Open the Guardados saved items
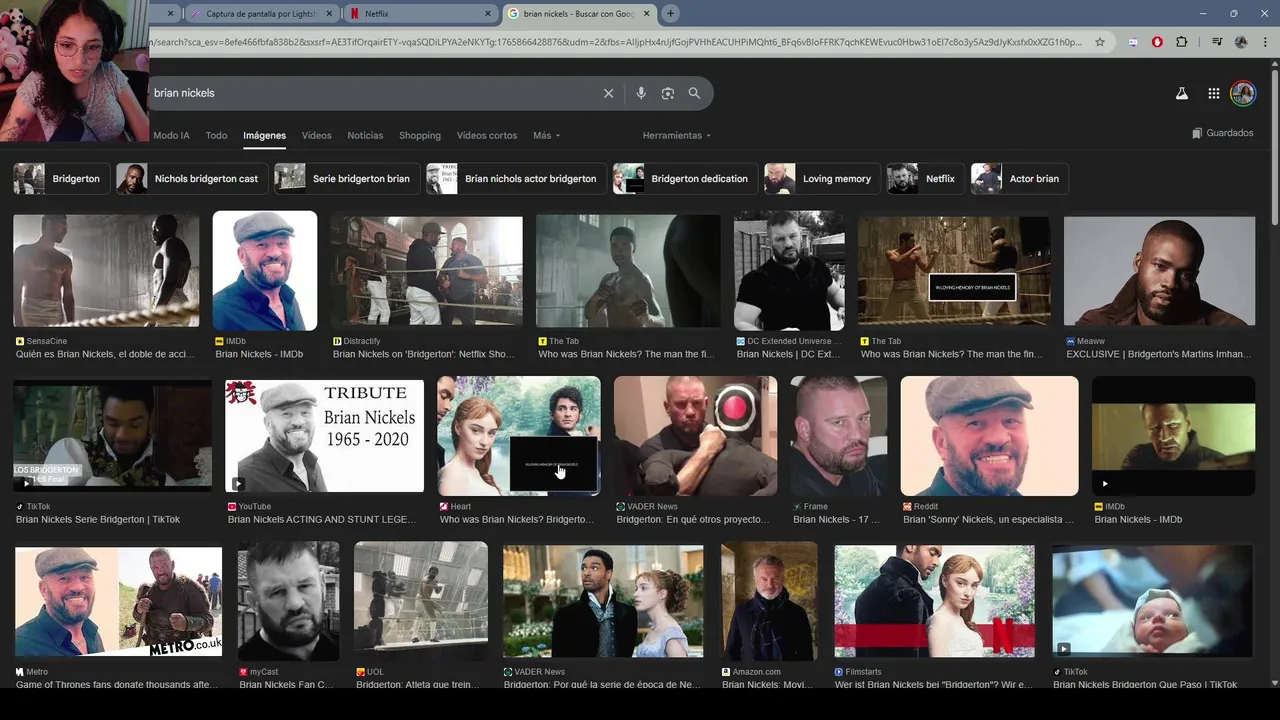Screen dimensions: 1280x720 pyautogui.click(x=1222, y=133)
